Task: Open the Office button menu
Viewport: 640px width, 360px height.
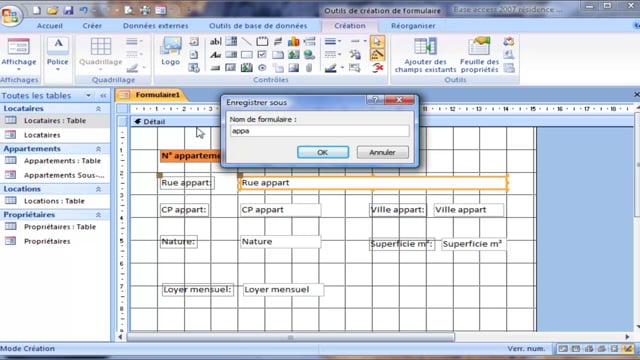Action: 11,15
